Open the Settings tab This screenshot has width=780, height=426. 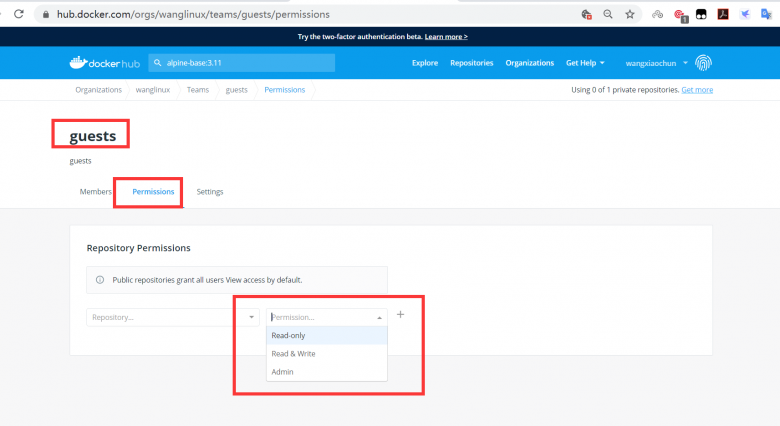point(210,192)
